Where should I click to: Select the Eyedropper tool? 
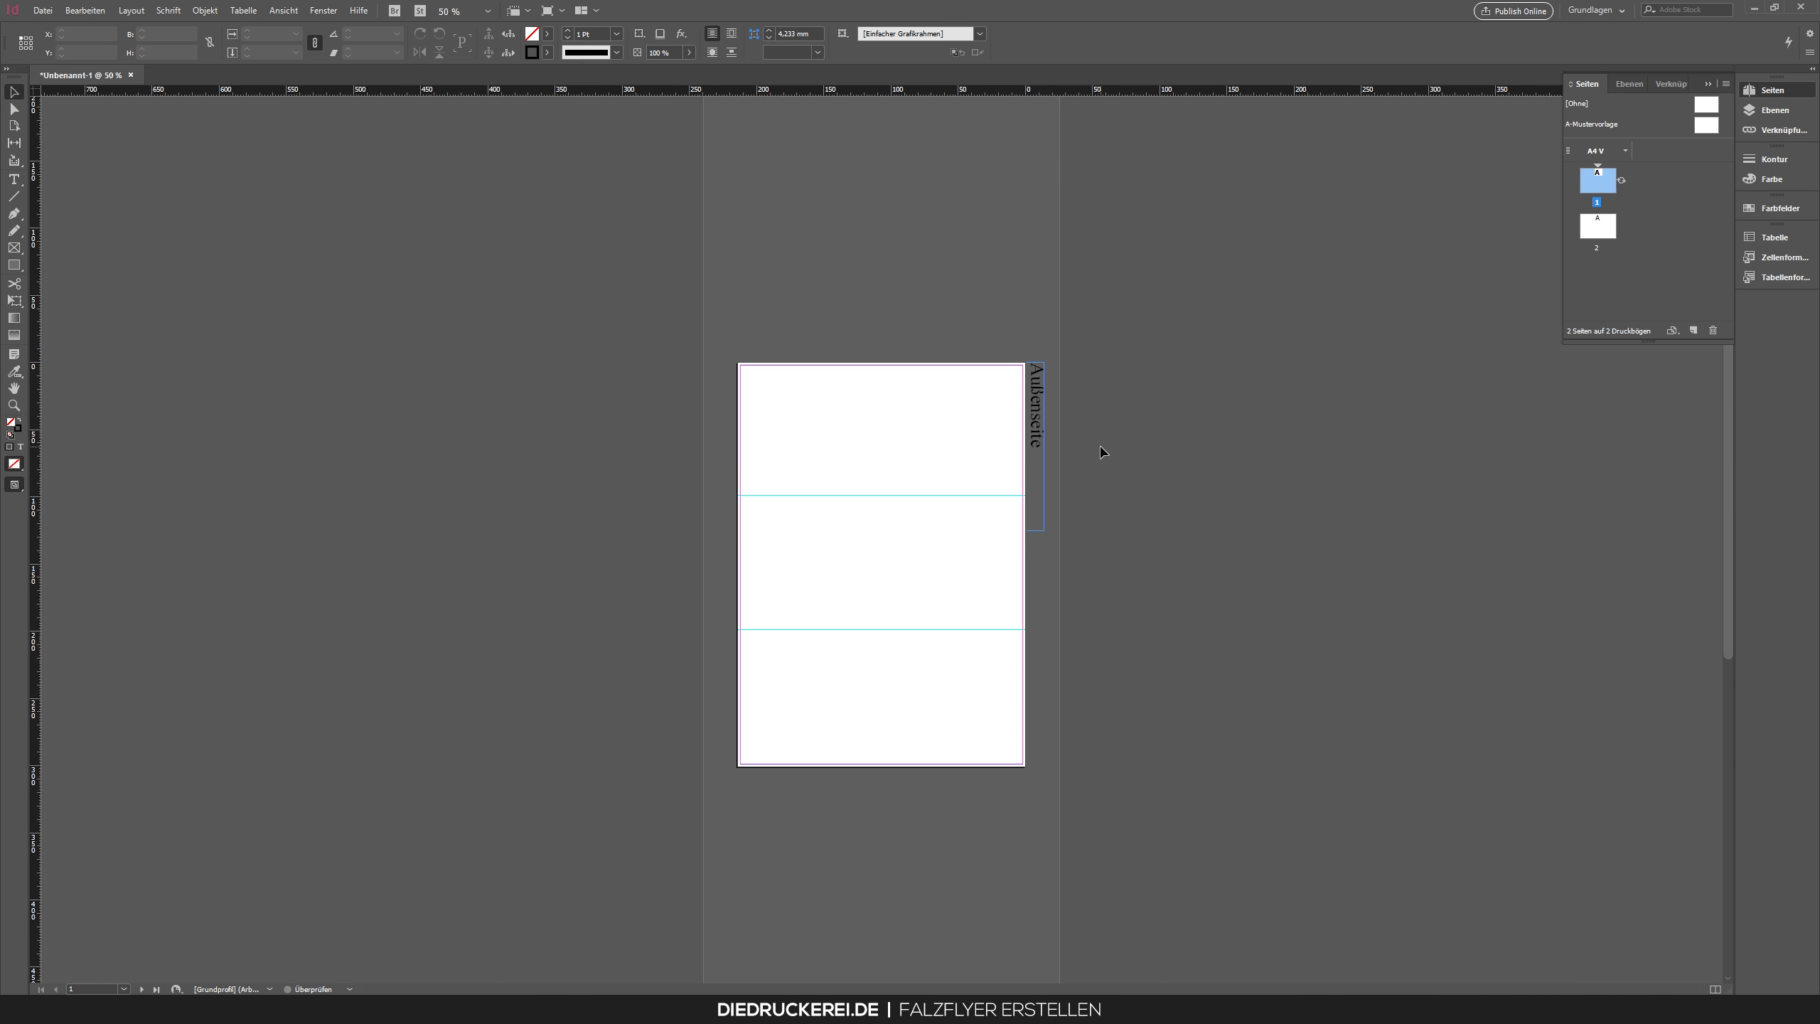coord(14,371)
